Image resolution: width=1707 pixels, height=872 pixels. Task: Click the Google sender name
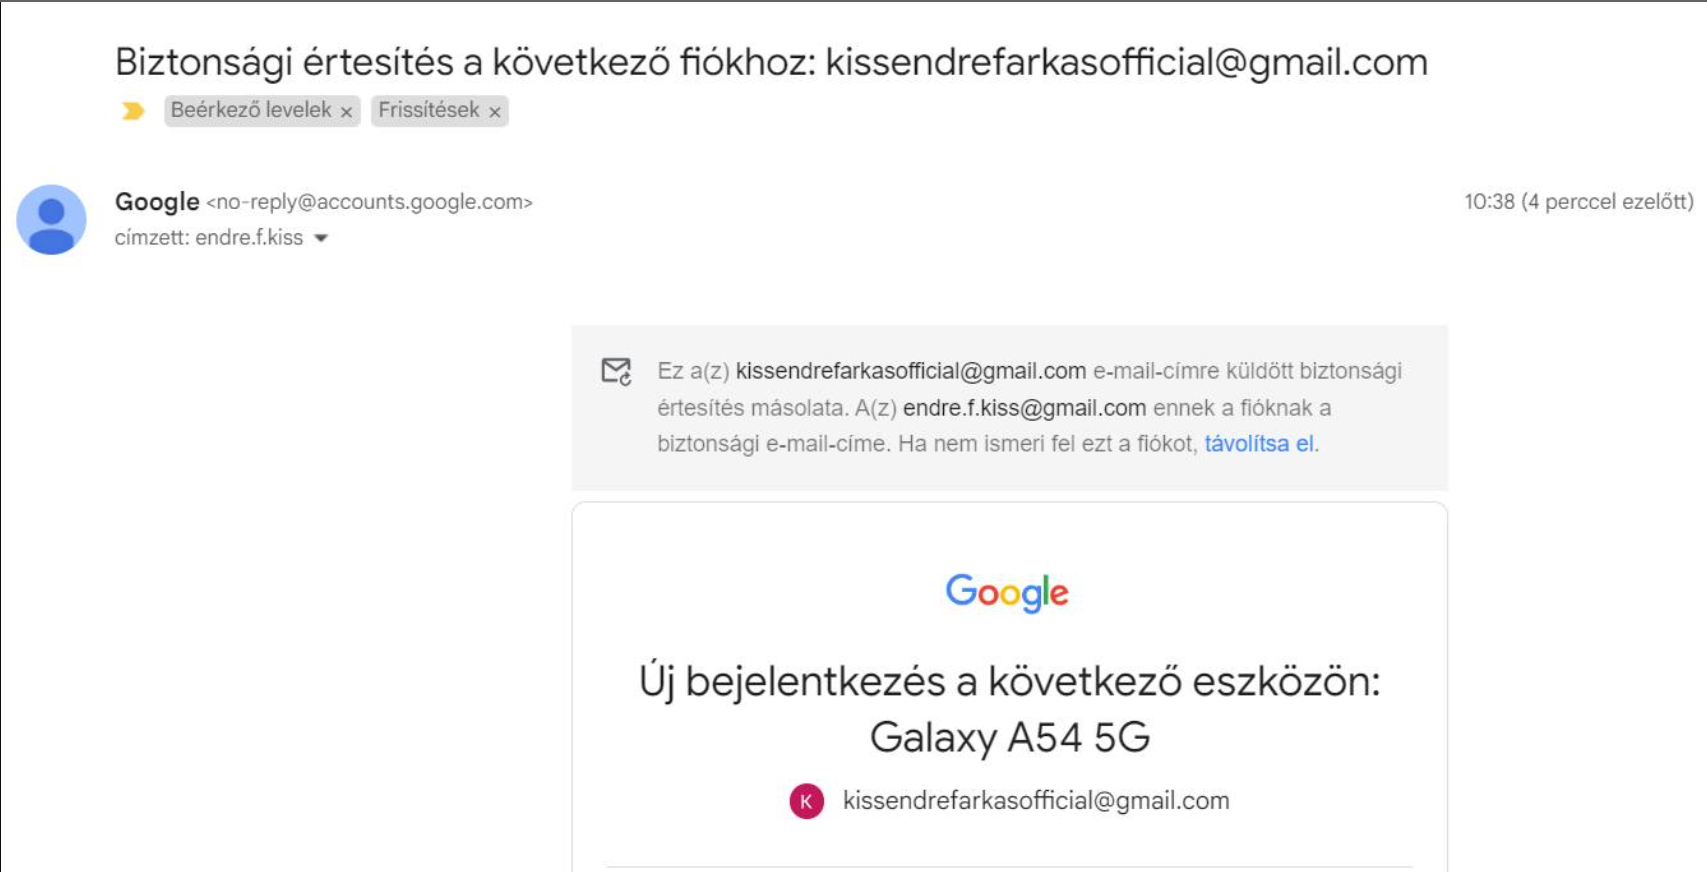click(157, 201)
